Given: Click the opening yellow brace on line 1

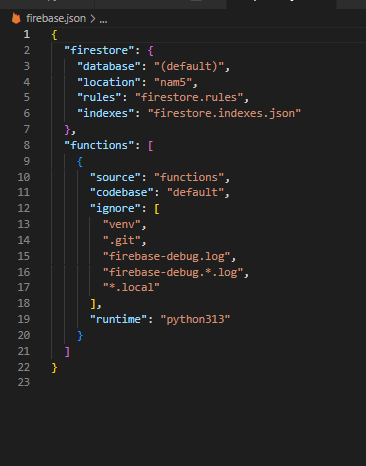Looking at the screenshot, I should click(x=54, y=35).
